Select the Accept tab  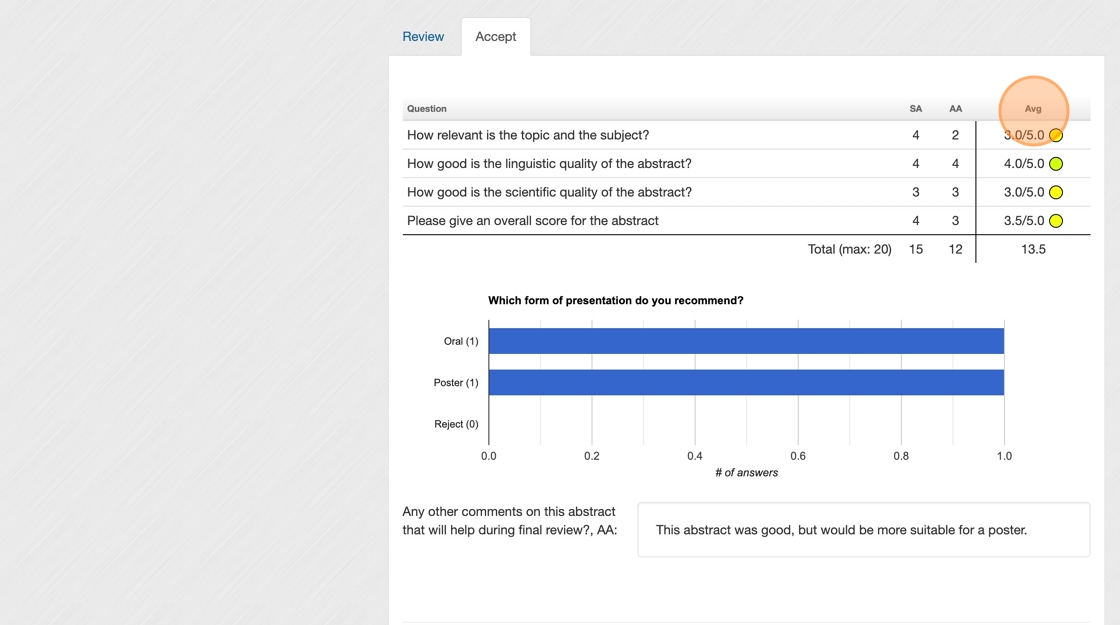496,37
